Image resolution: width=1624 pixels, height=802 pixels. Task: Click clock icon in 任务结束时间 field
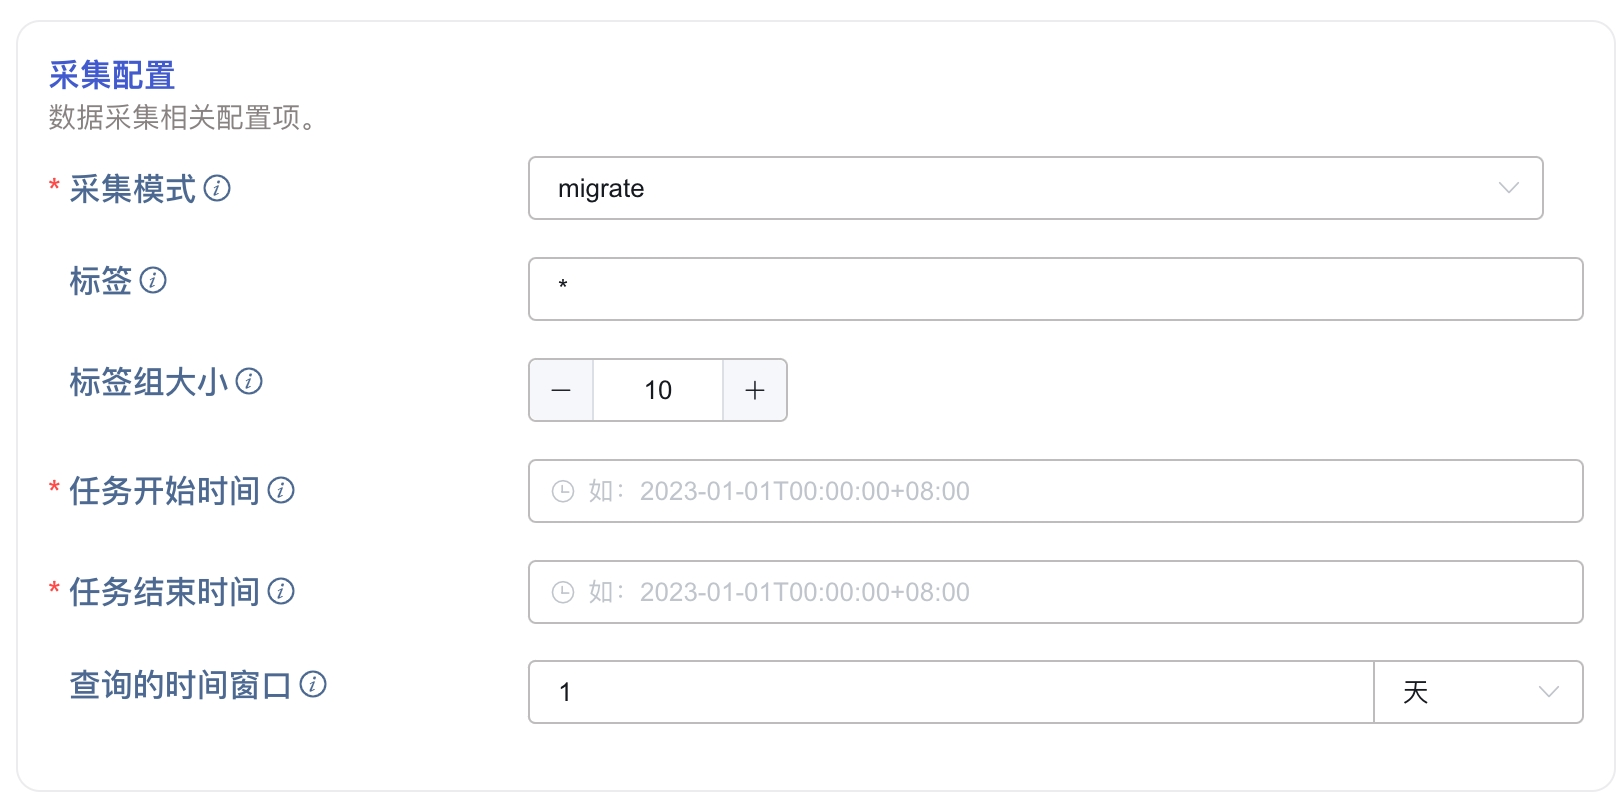tap(563, 592)
